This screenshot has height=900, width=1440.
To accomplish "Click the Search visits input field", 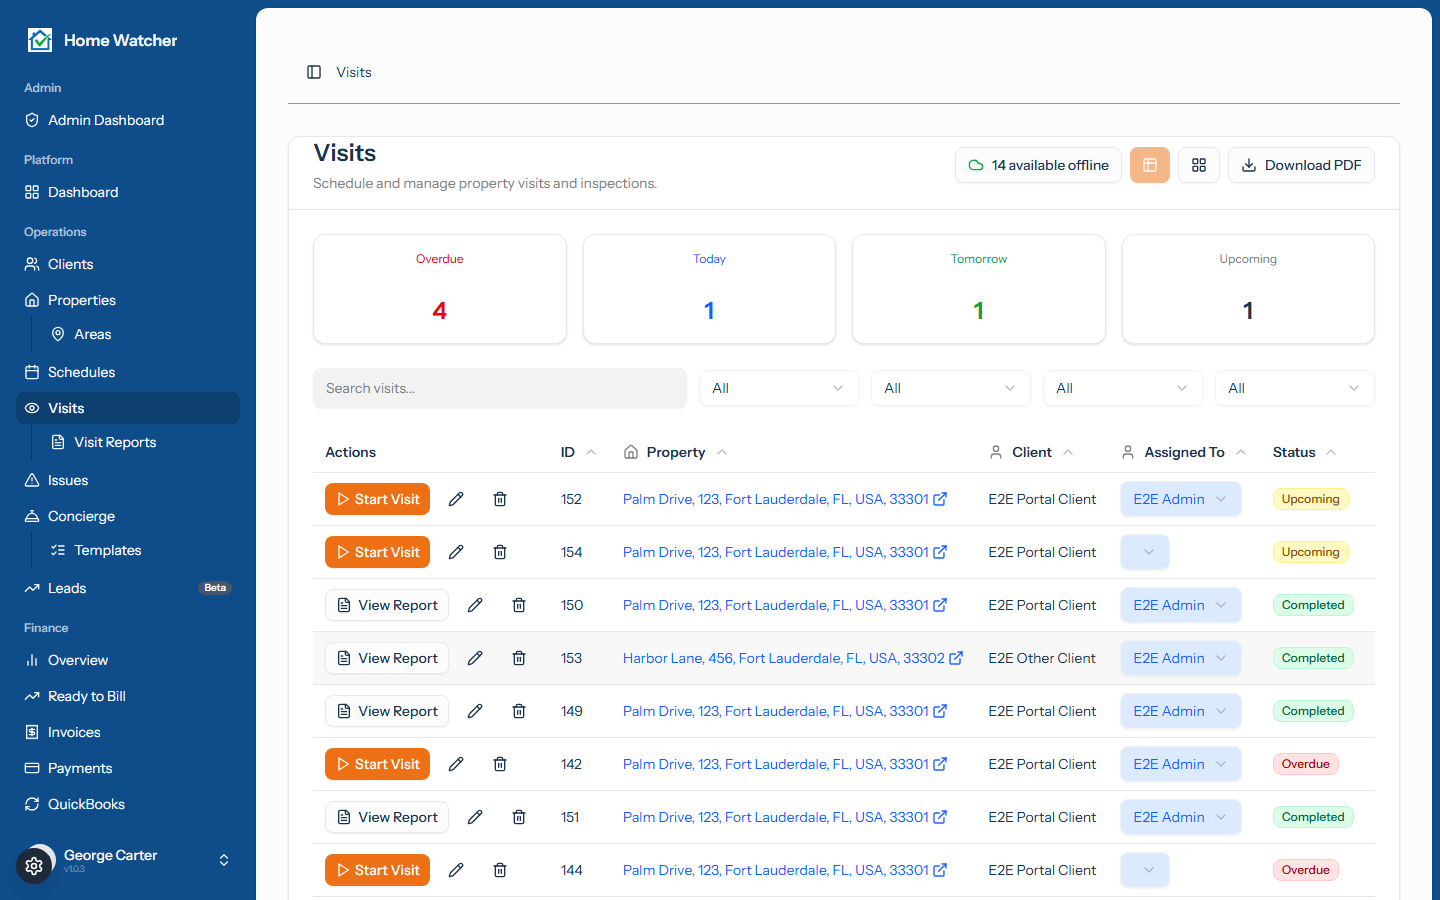I will [500, 388].
